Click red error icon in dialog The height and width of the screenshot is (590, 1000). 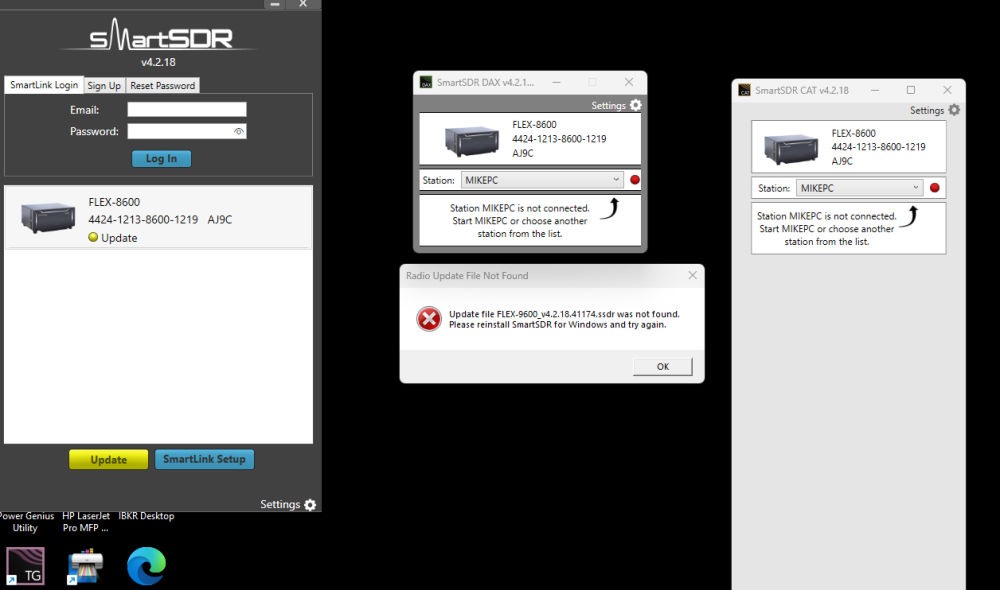click(429, 319)
